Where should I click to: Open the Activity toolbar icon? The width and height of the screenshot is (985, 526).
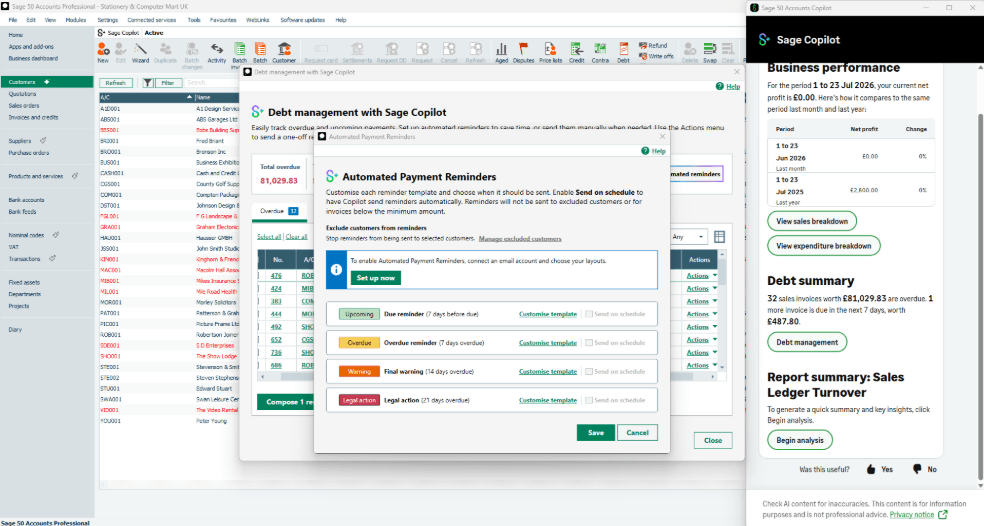click(x=217, y=52)
